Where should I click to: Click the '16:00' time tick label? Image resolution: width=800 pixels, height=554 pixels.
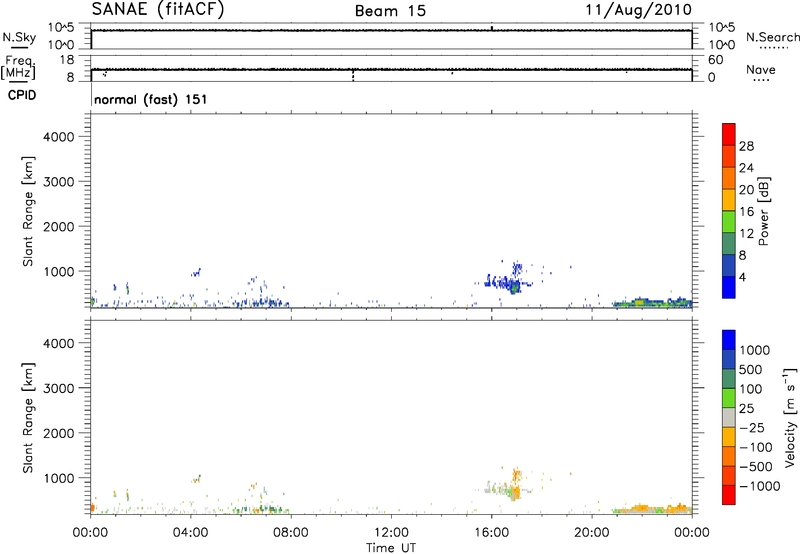491,533
